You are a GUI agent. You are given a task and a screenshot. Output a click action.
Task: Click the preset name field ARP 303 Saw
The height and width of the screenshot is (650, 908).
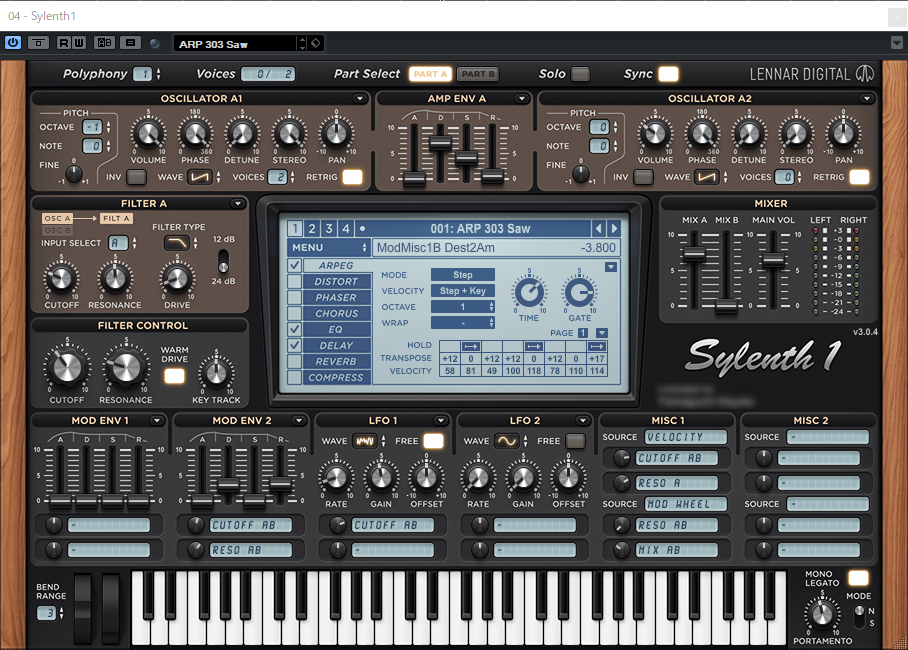(x=235, y=43)
